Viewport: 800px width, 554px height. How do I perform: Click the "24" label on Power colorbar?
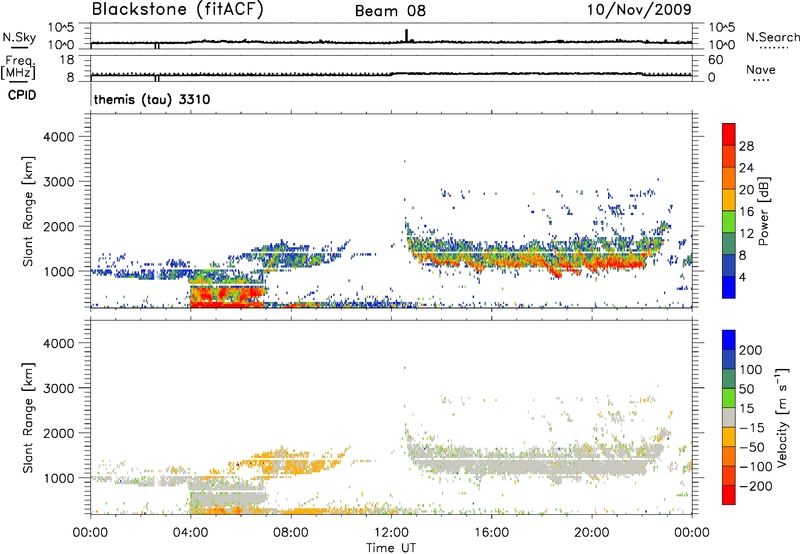(746, 168)
